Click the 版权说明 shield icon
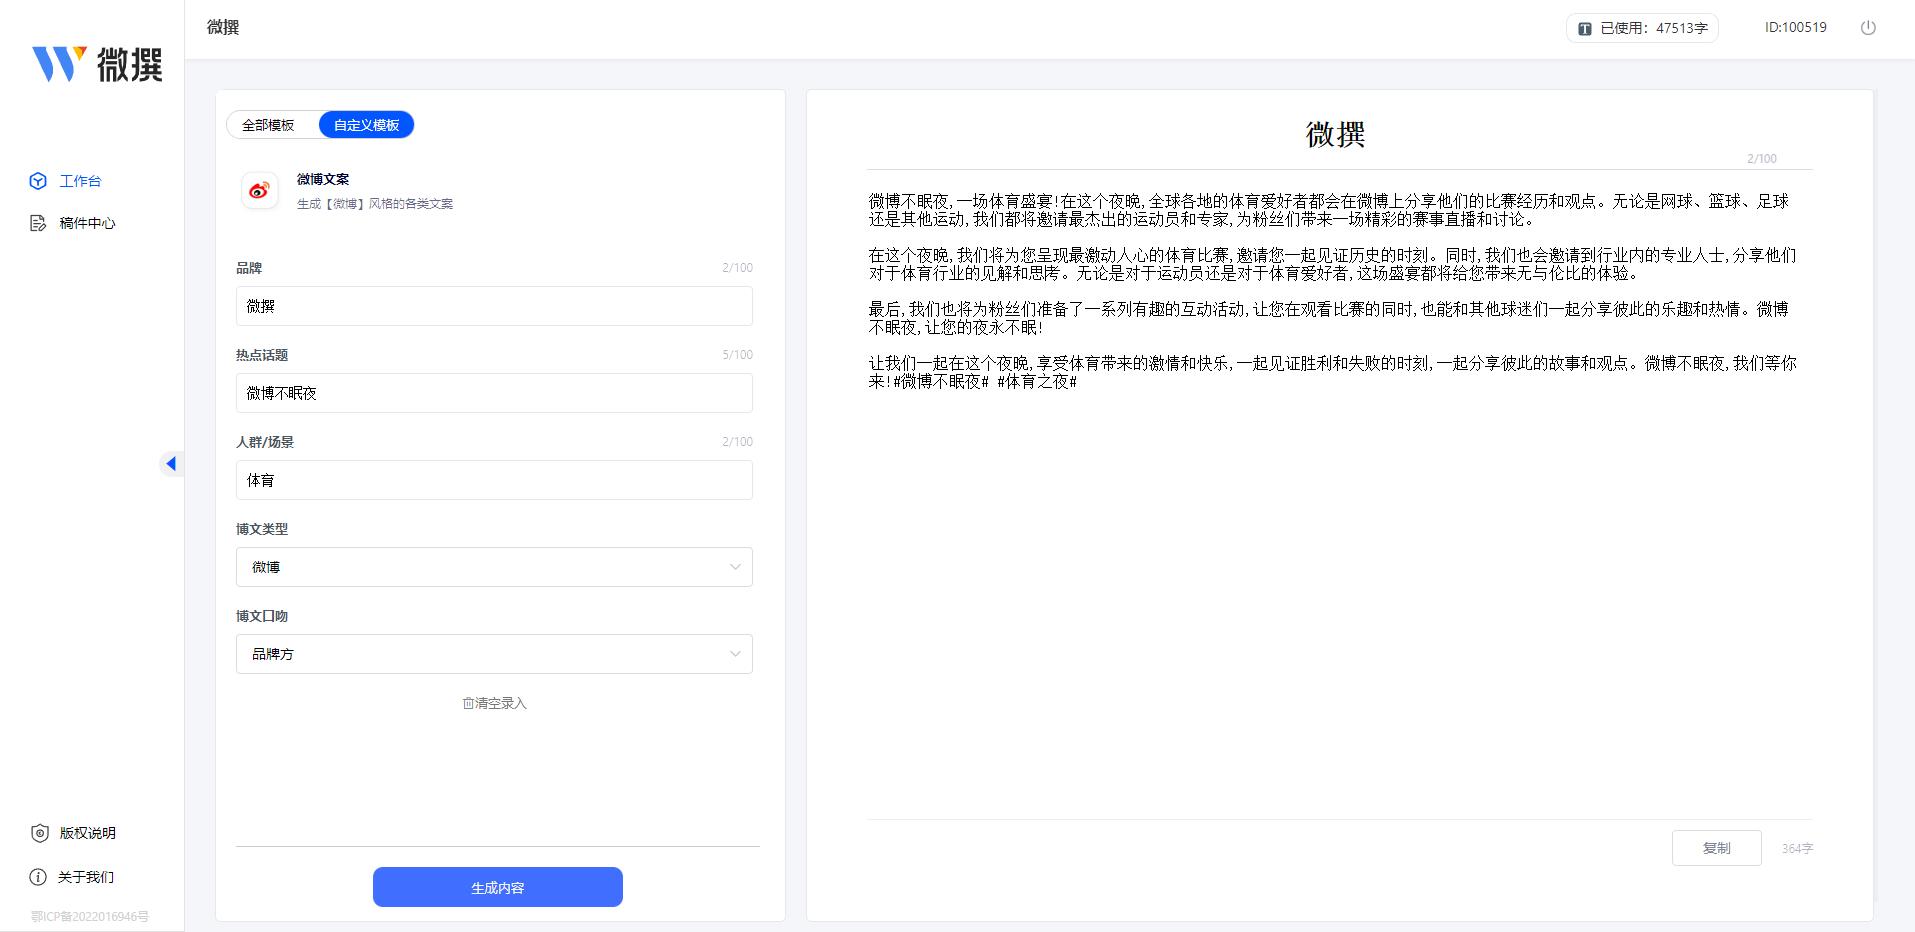This screenshot has height=932, width=1915. 38,833
